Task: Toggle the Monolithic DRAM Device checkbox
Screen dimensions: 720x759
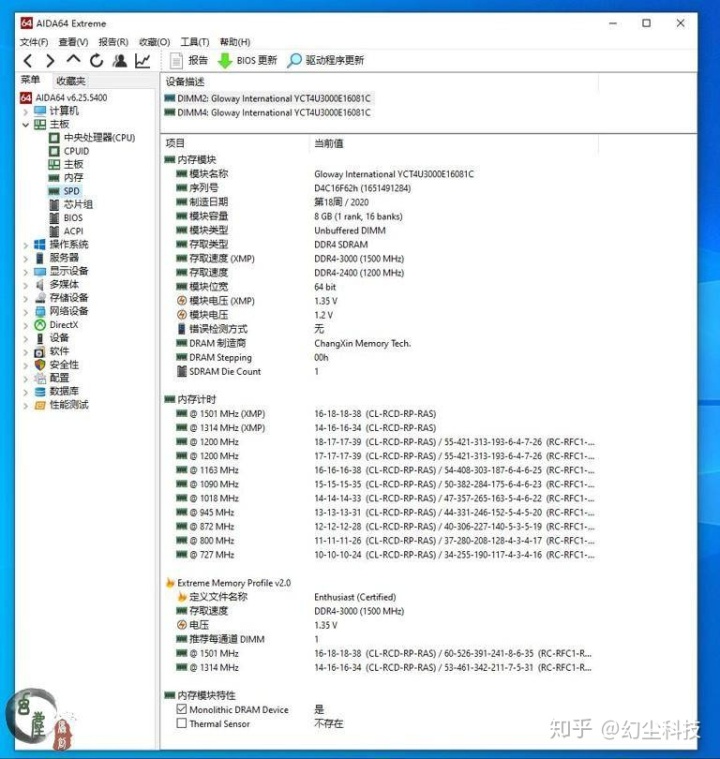Action: tap(182, 709)
